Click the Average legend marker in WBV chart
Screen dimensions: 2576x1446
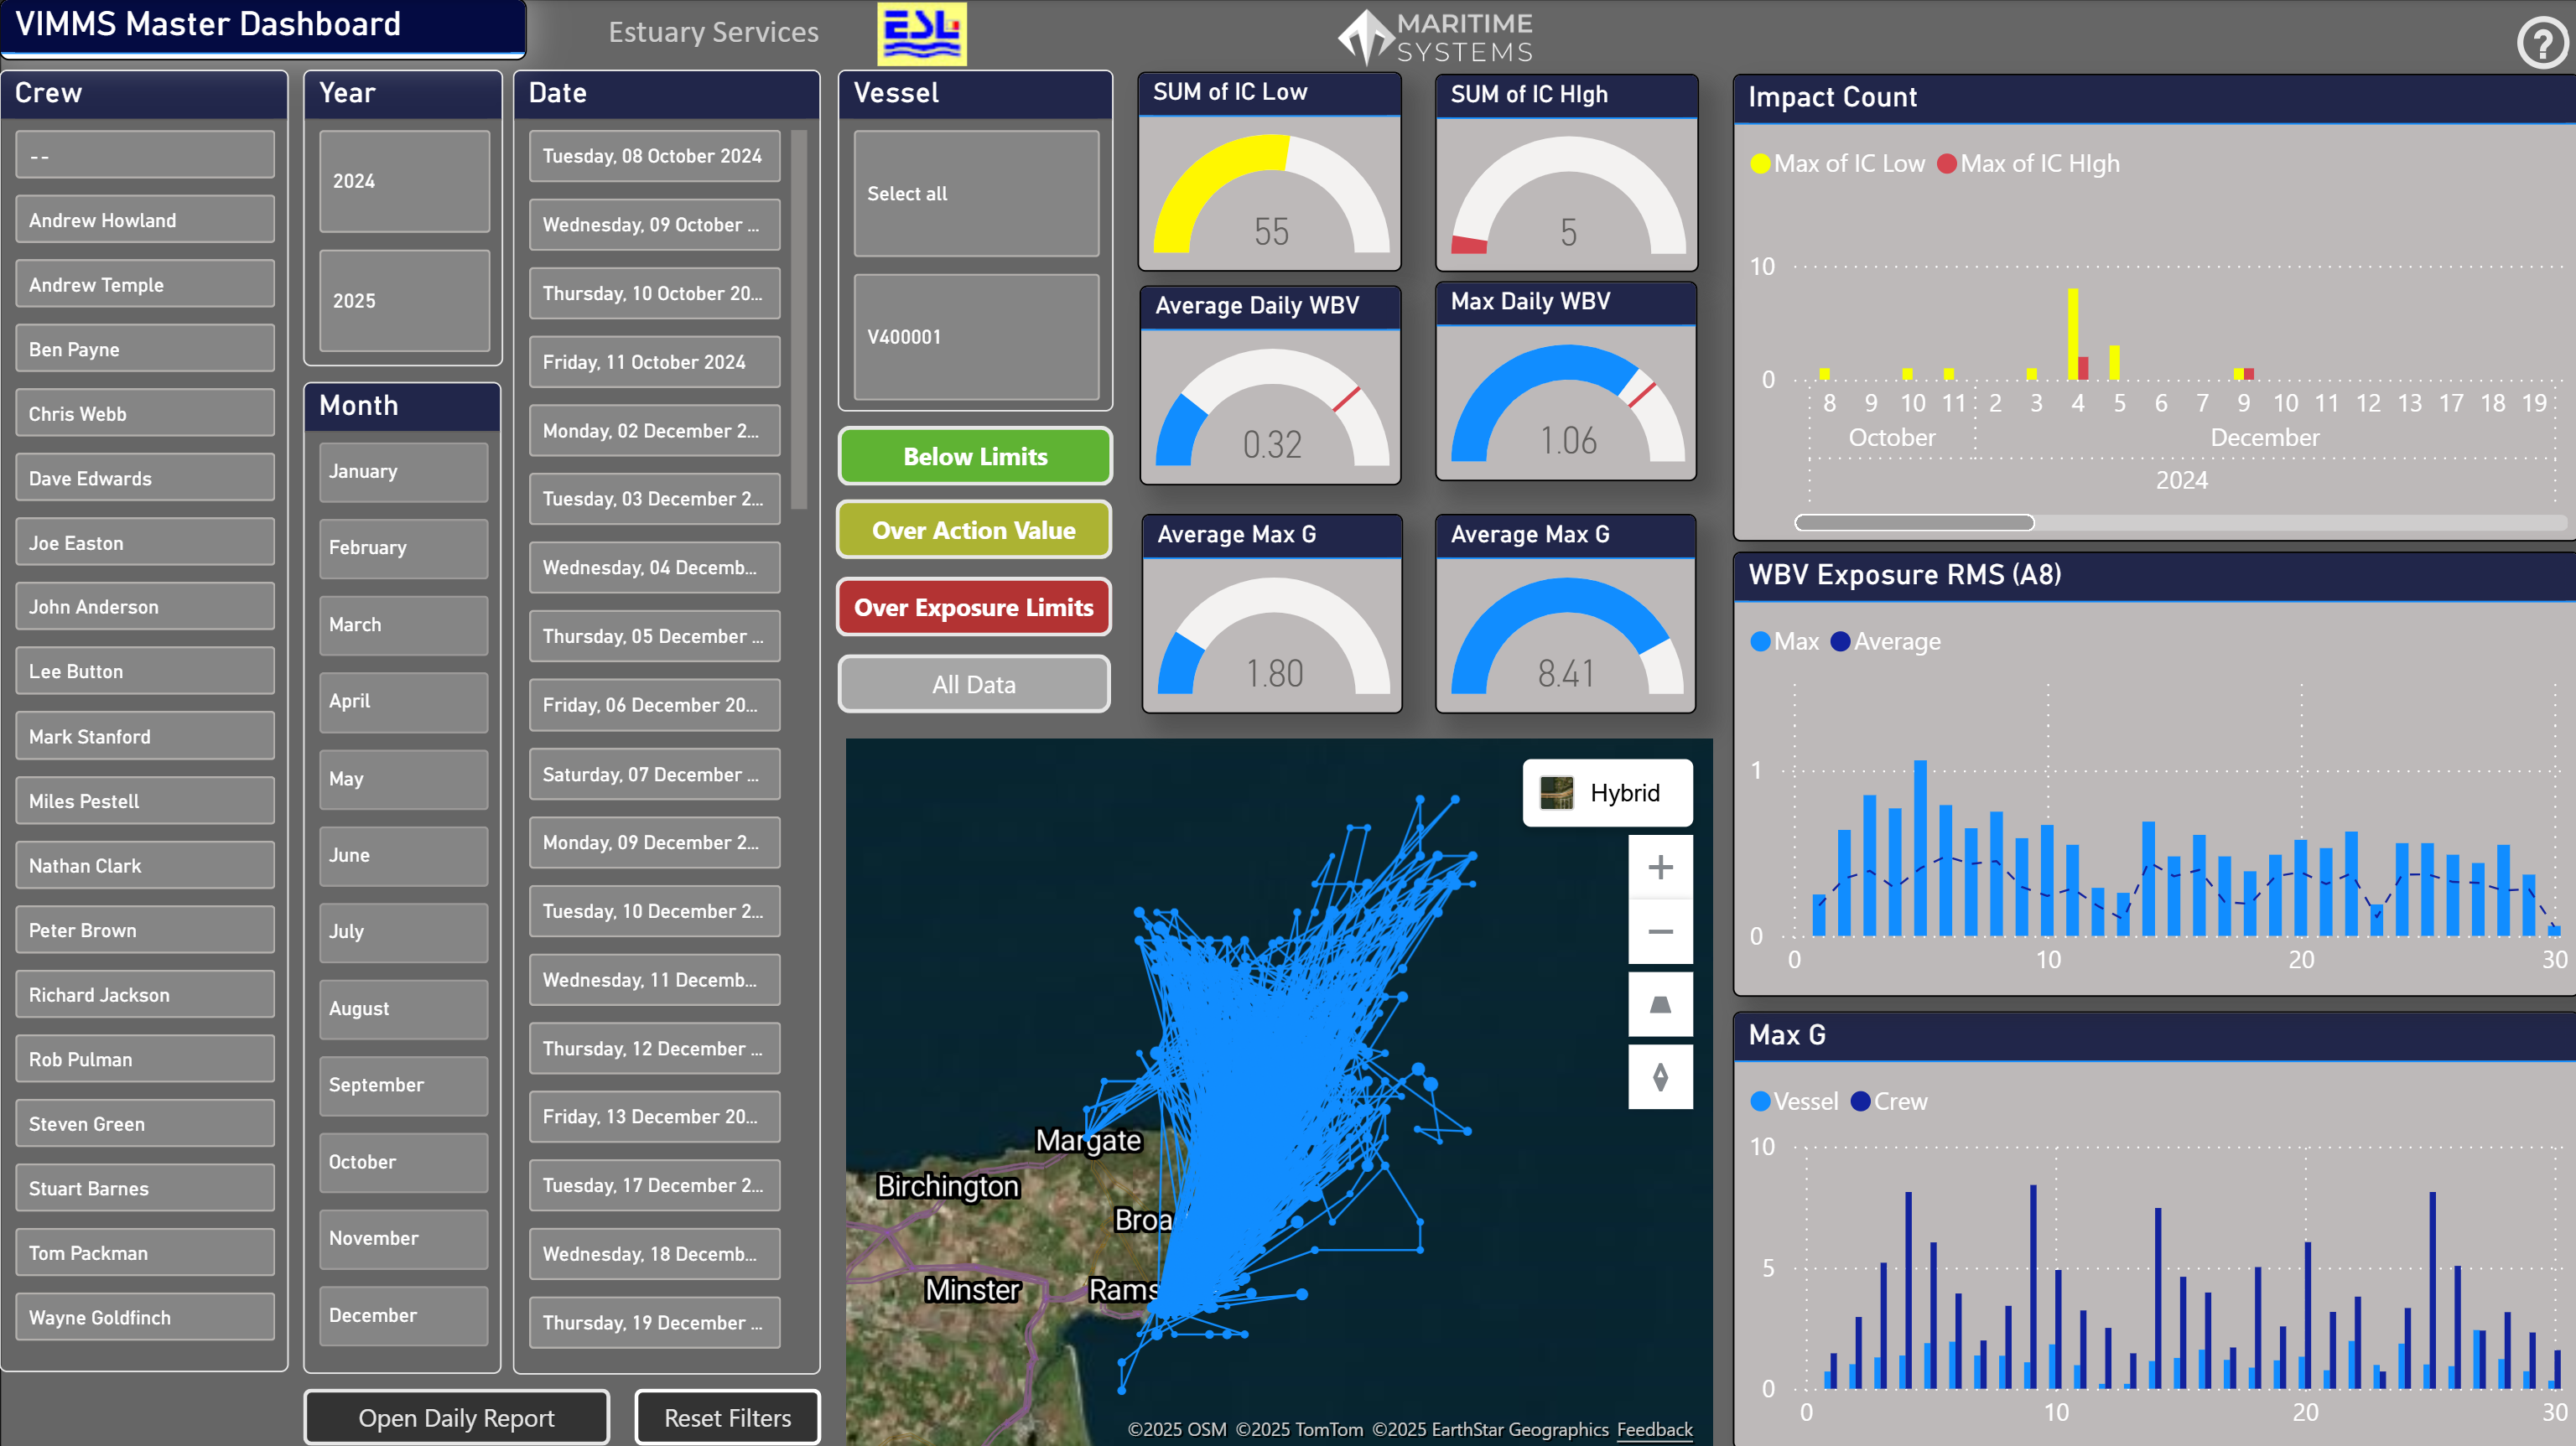pos(1840,641)
